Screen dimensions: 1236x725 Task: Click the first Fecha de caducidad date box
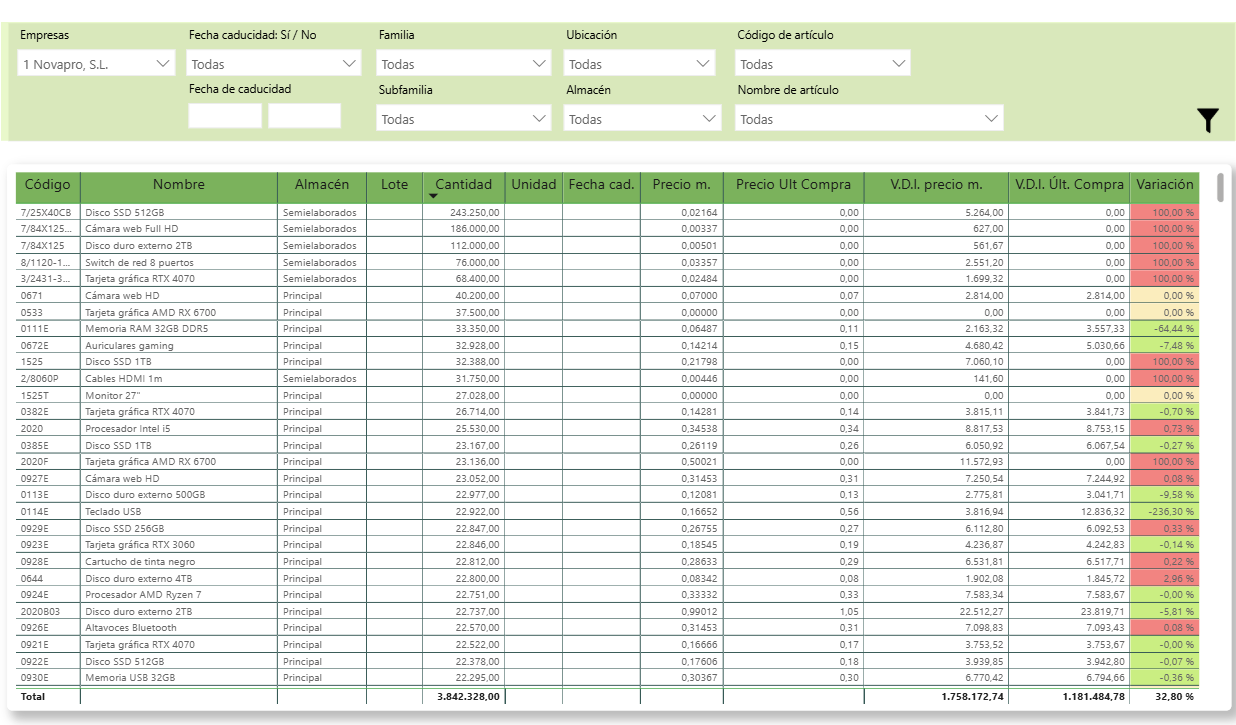[225, 116]
